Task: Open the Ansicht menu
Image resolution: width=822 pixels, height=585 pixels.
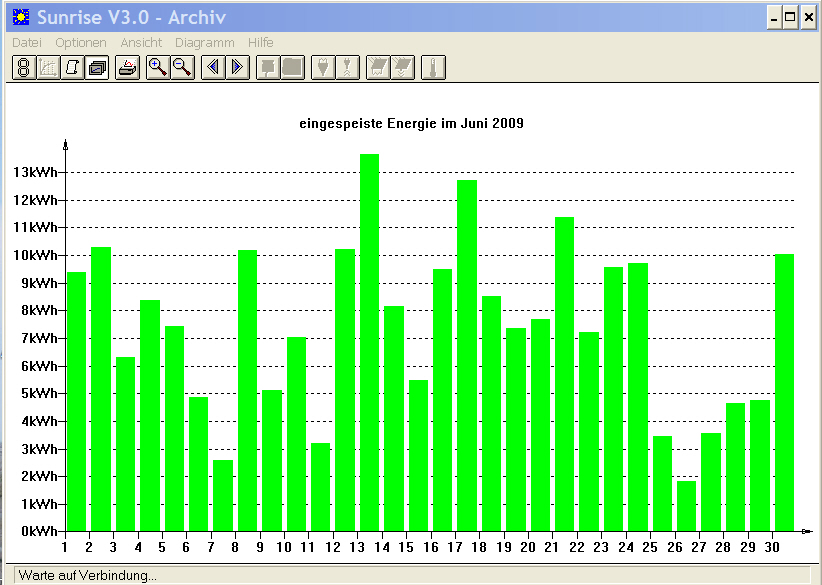Action: 141,42
